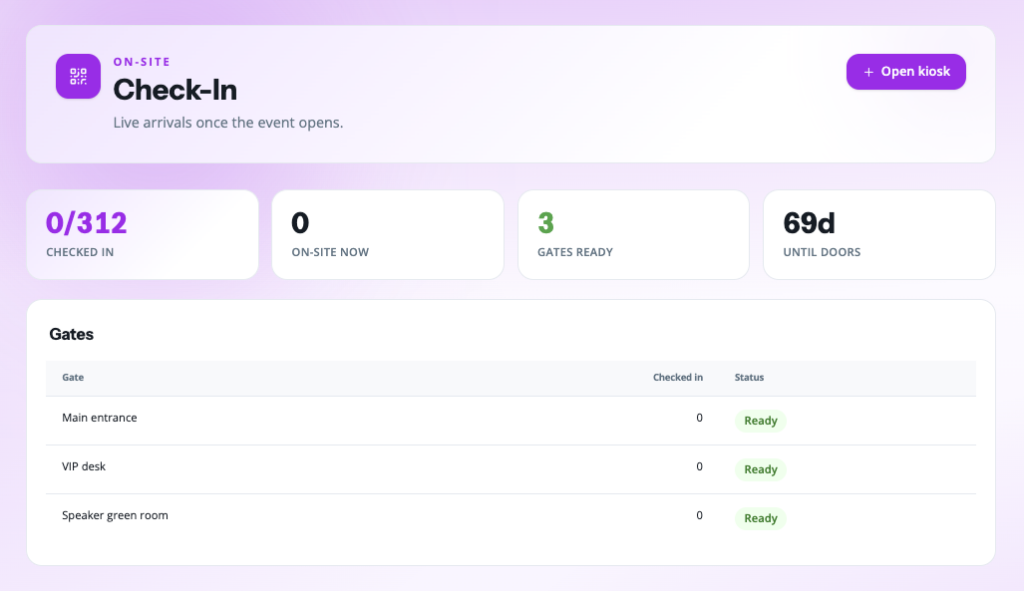
Task: Click the 0/312 checked in value
Action: (86, 223)
